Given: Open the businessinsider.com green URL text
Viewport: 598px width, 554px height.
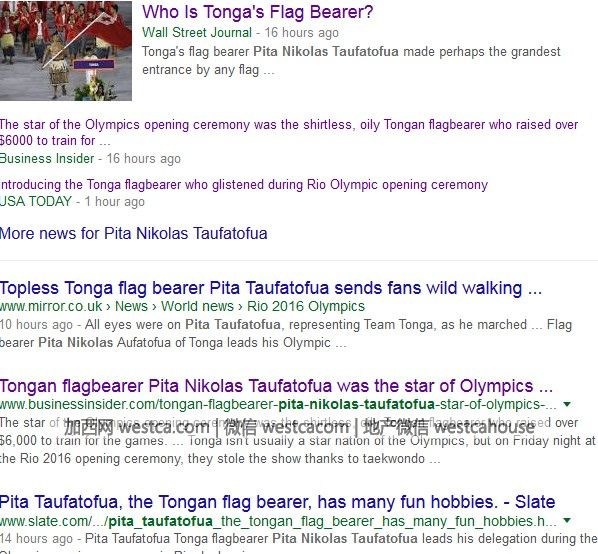Looking at the screenshot, I should click(278, 405).
